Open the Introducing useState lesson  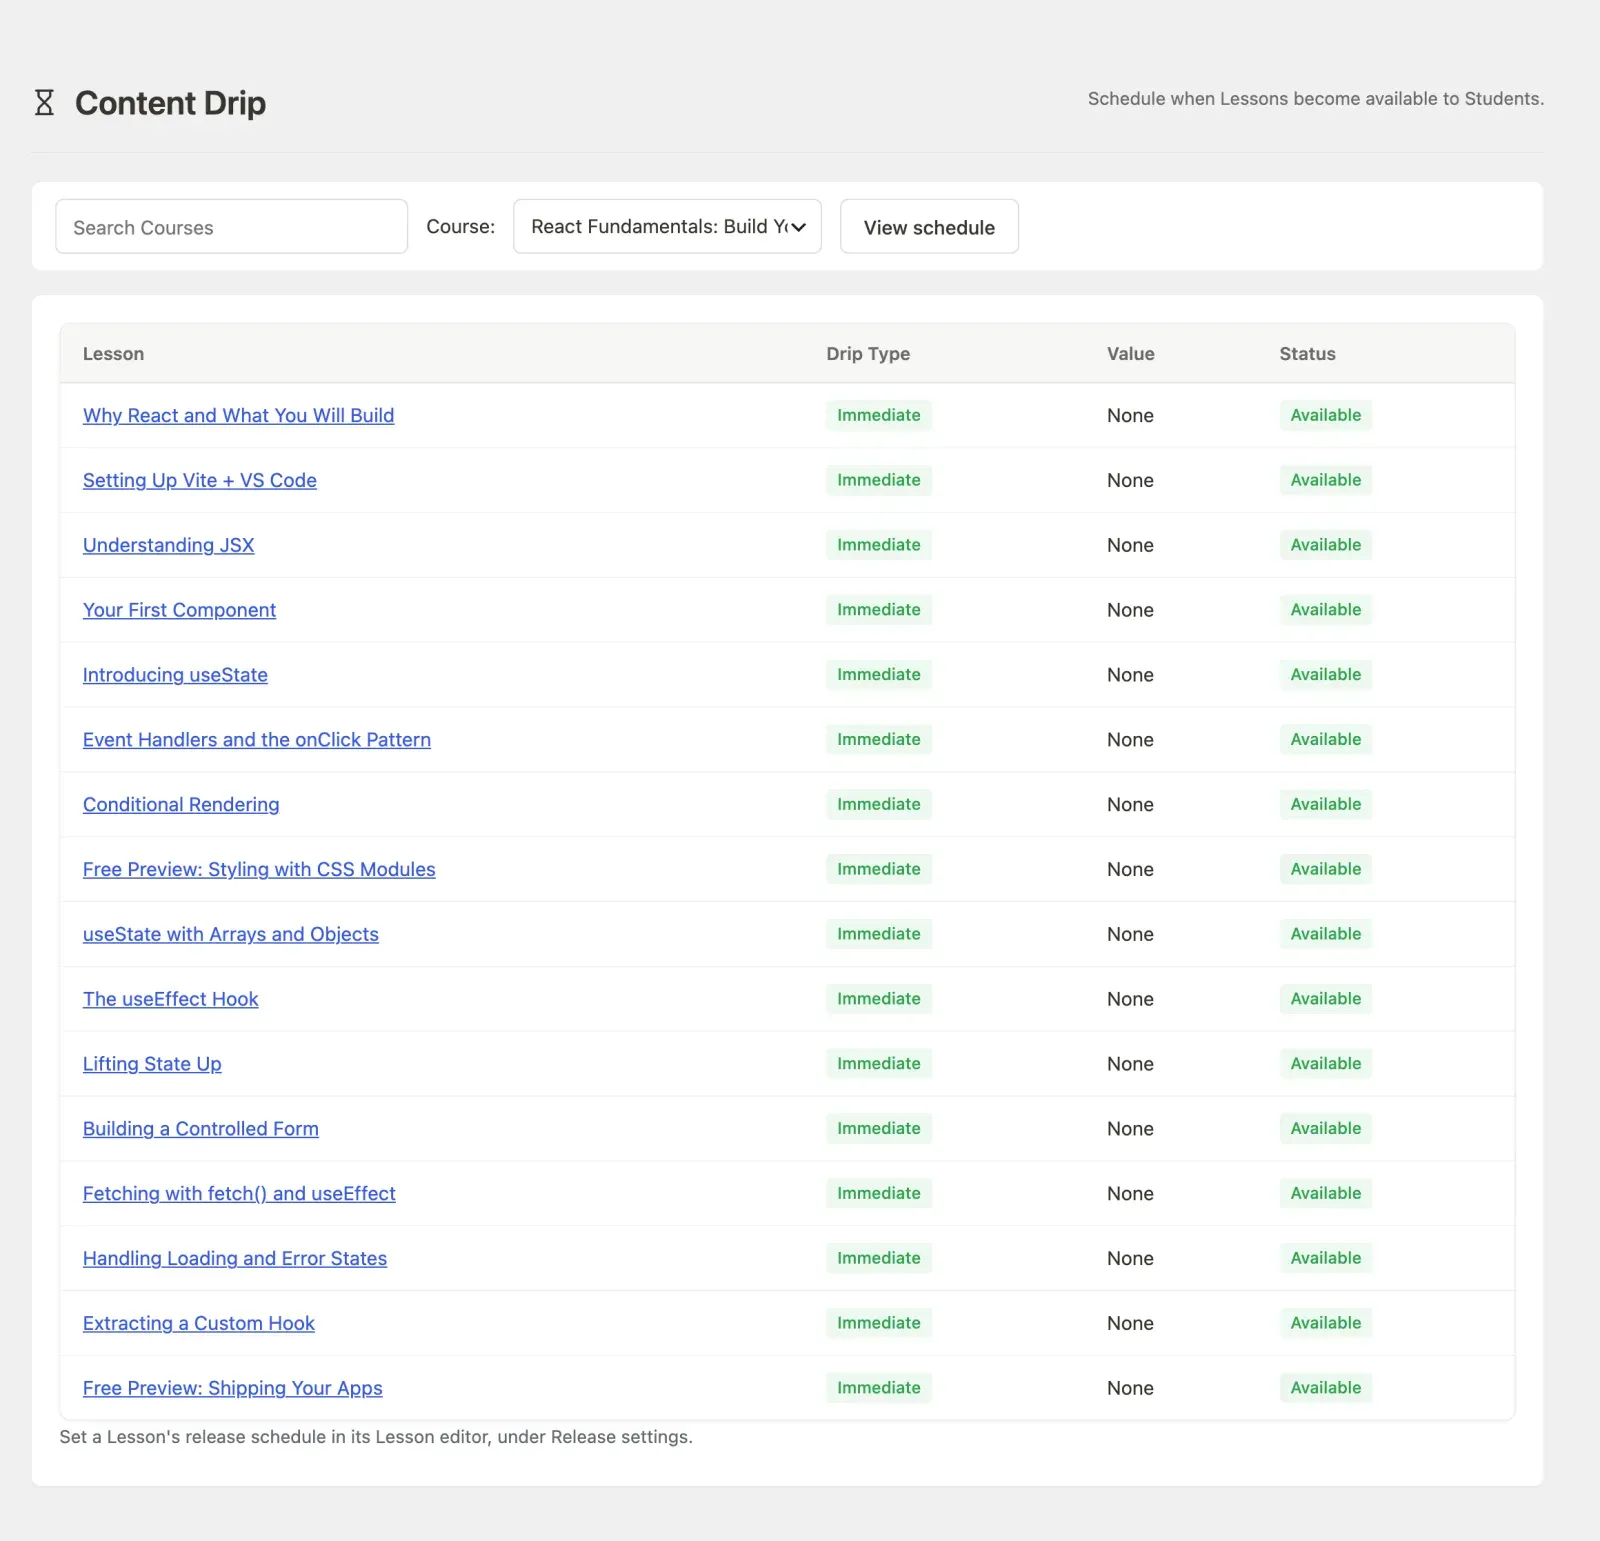tap(175, 675)
